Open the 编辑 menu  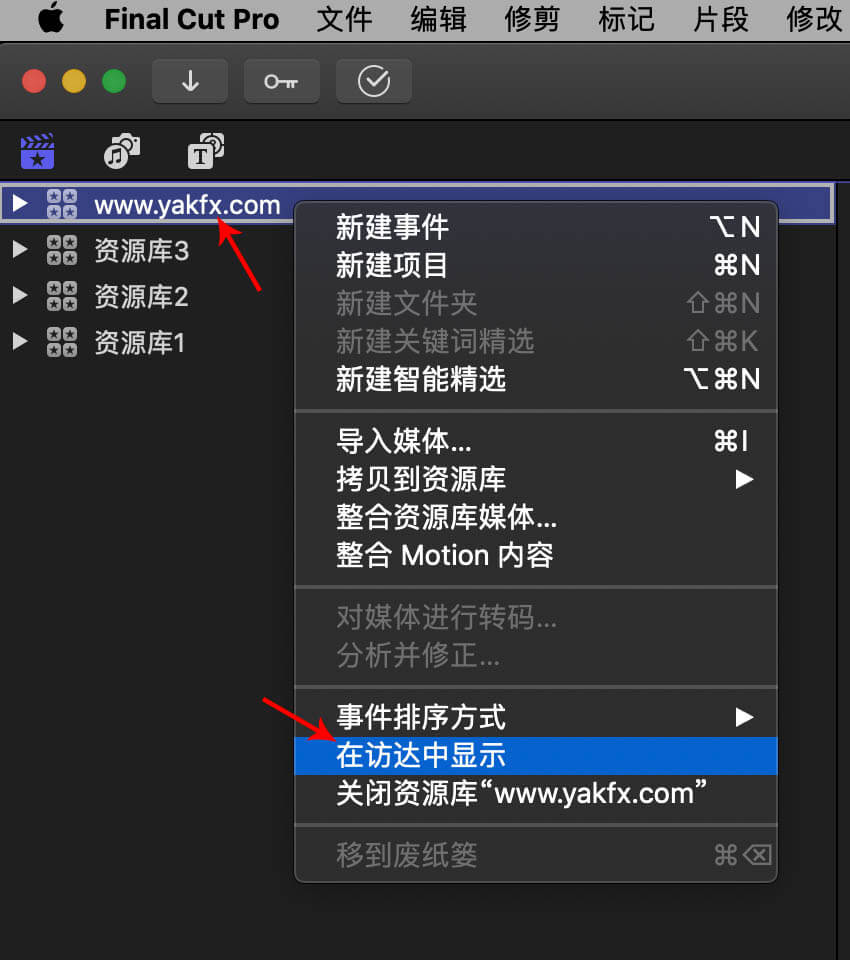(x=438, y=19)
